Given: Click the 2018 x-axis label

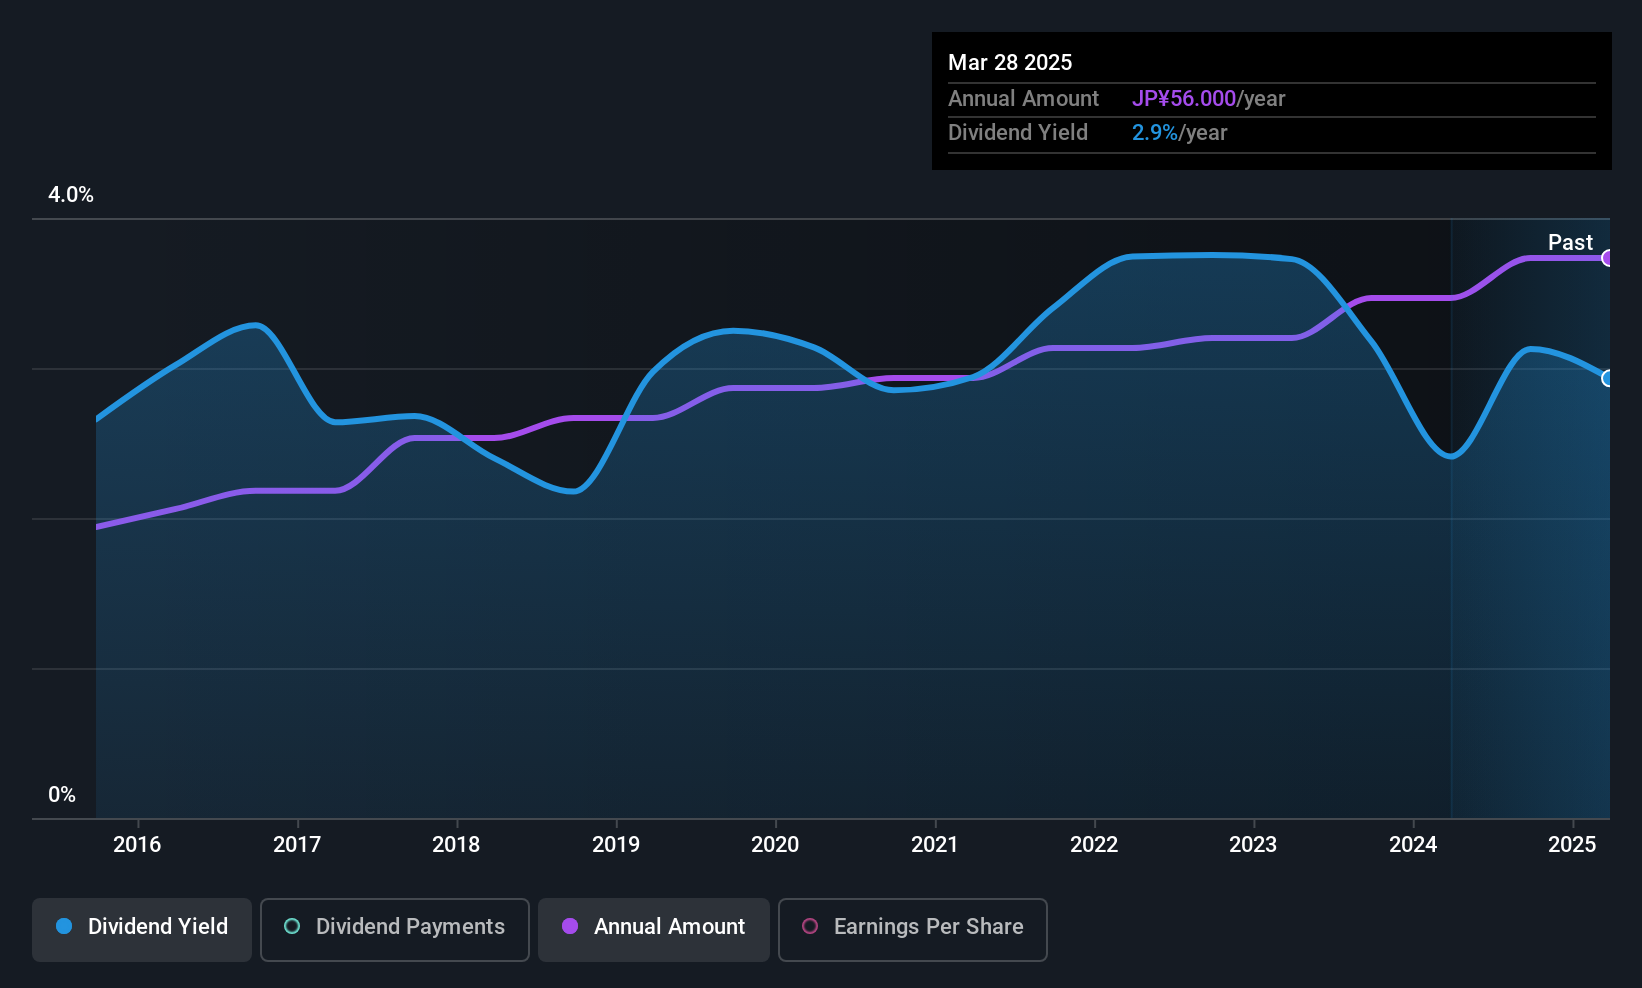Looking at the screenshot, I should pos(456,844).
